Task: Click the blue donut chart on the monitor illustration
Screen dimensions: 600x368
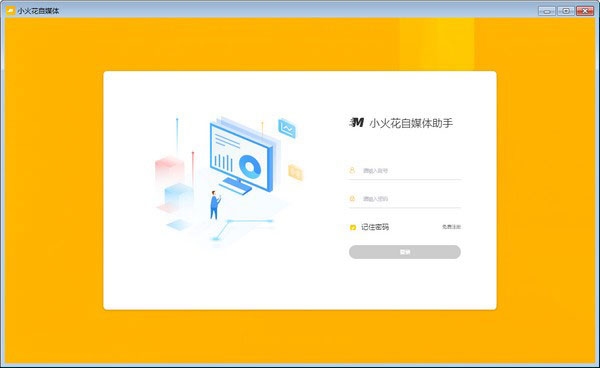Action: pyautogui.click(x=250, y=167)
